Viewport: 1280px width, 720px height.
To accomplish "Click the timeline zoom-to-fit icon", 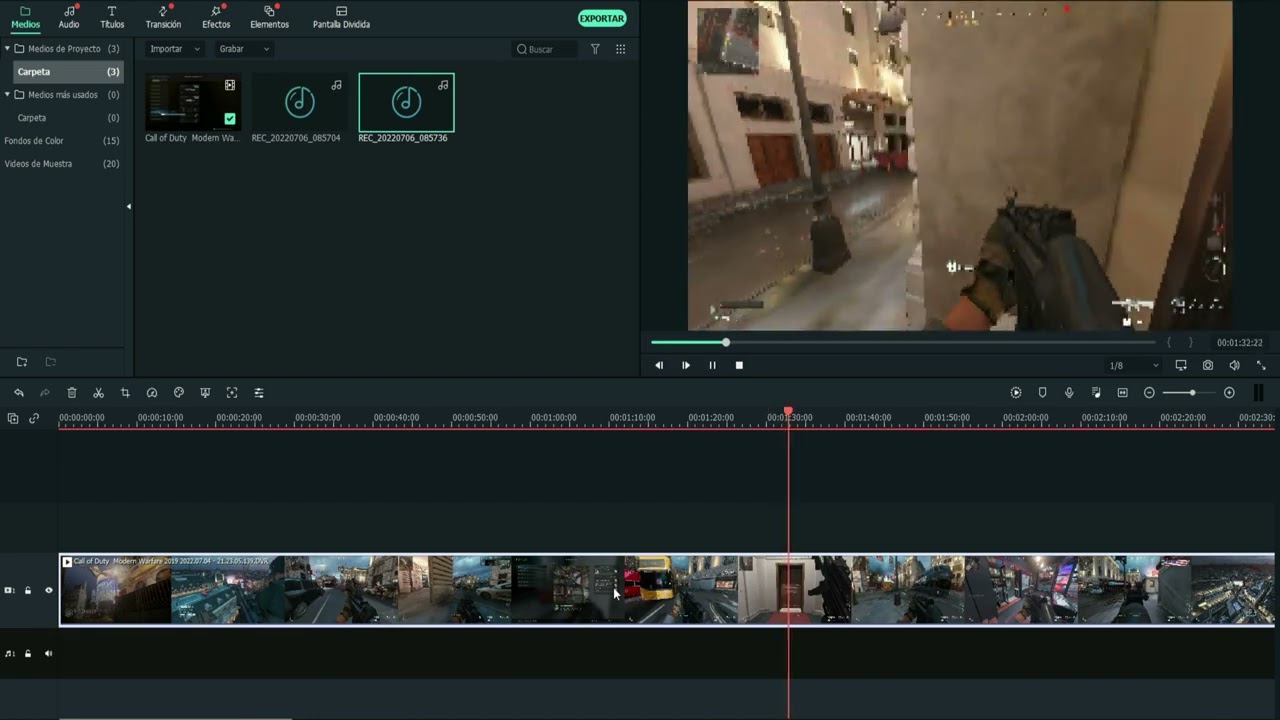I will tap(1122, 393).
